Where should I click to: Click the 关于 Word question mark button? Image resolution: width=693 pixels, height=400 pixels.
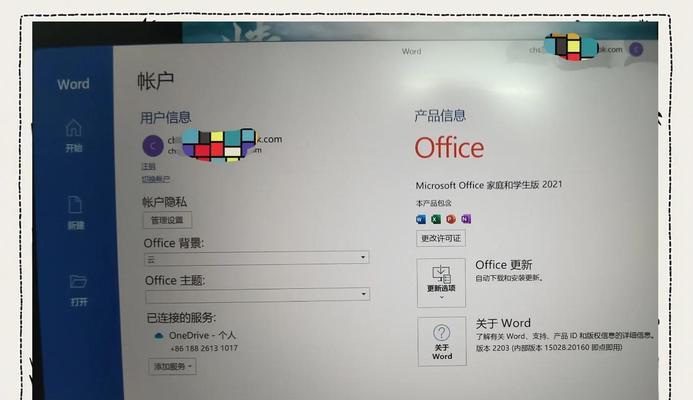click(x=442, y=341)
